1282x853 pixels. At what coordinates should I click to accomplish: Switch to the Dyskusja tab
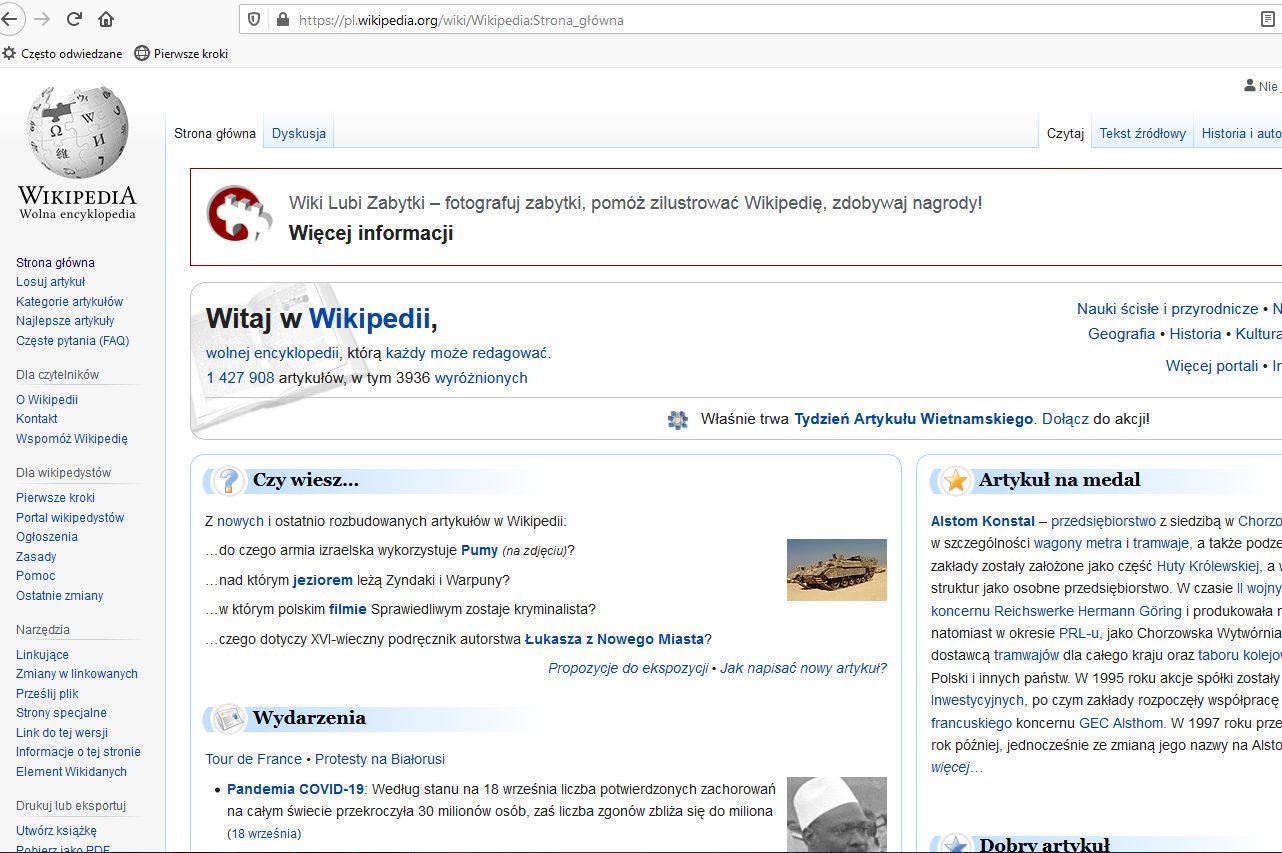click(x=298, y=133)
